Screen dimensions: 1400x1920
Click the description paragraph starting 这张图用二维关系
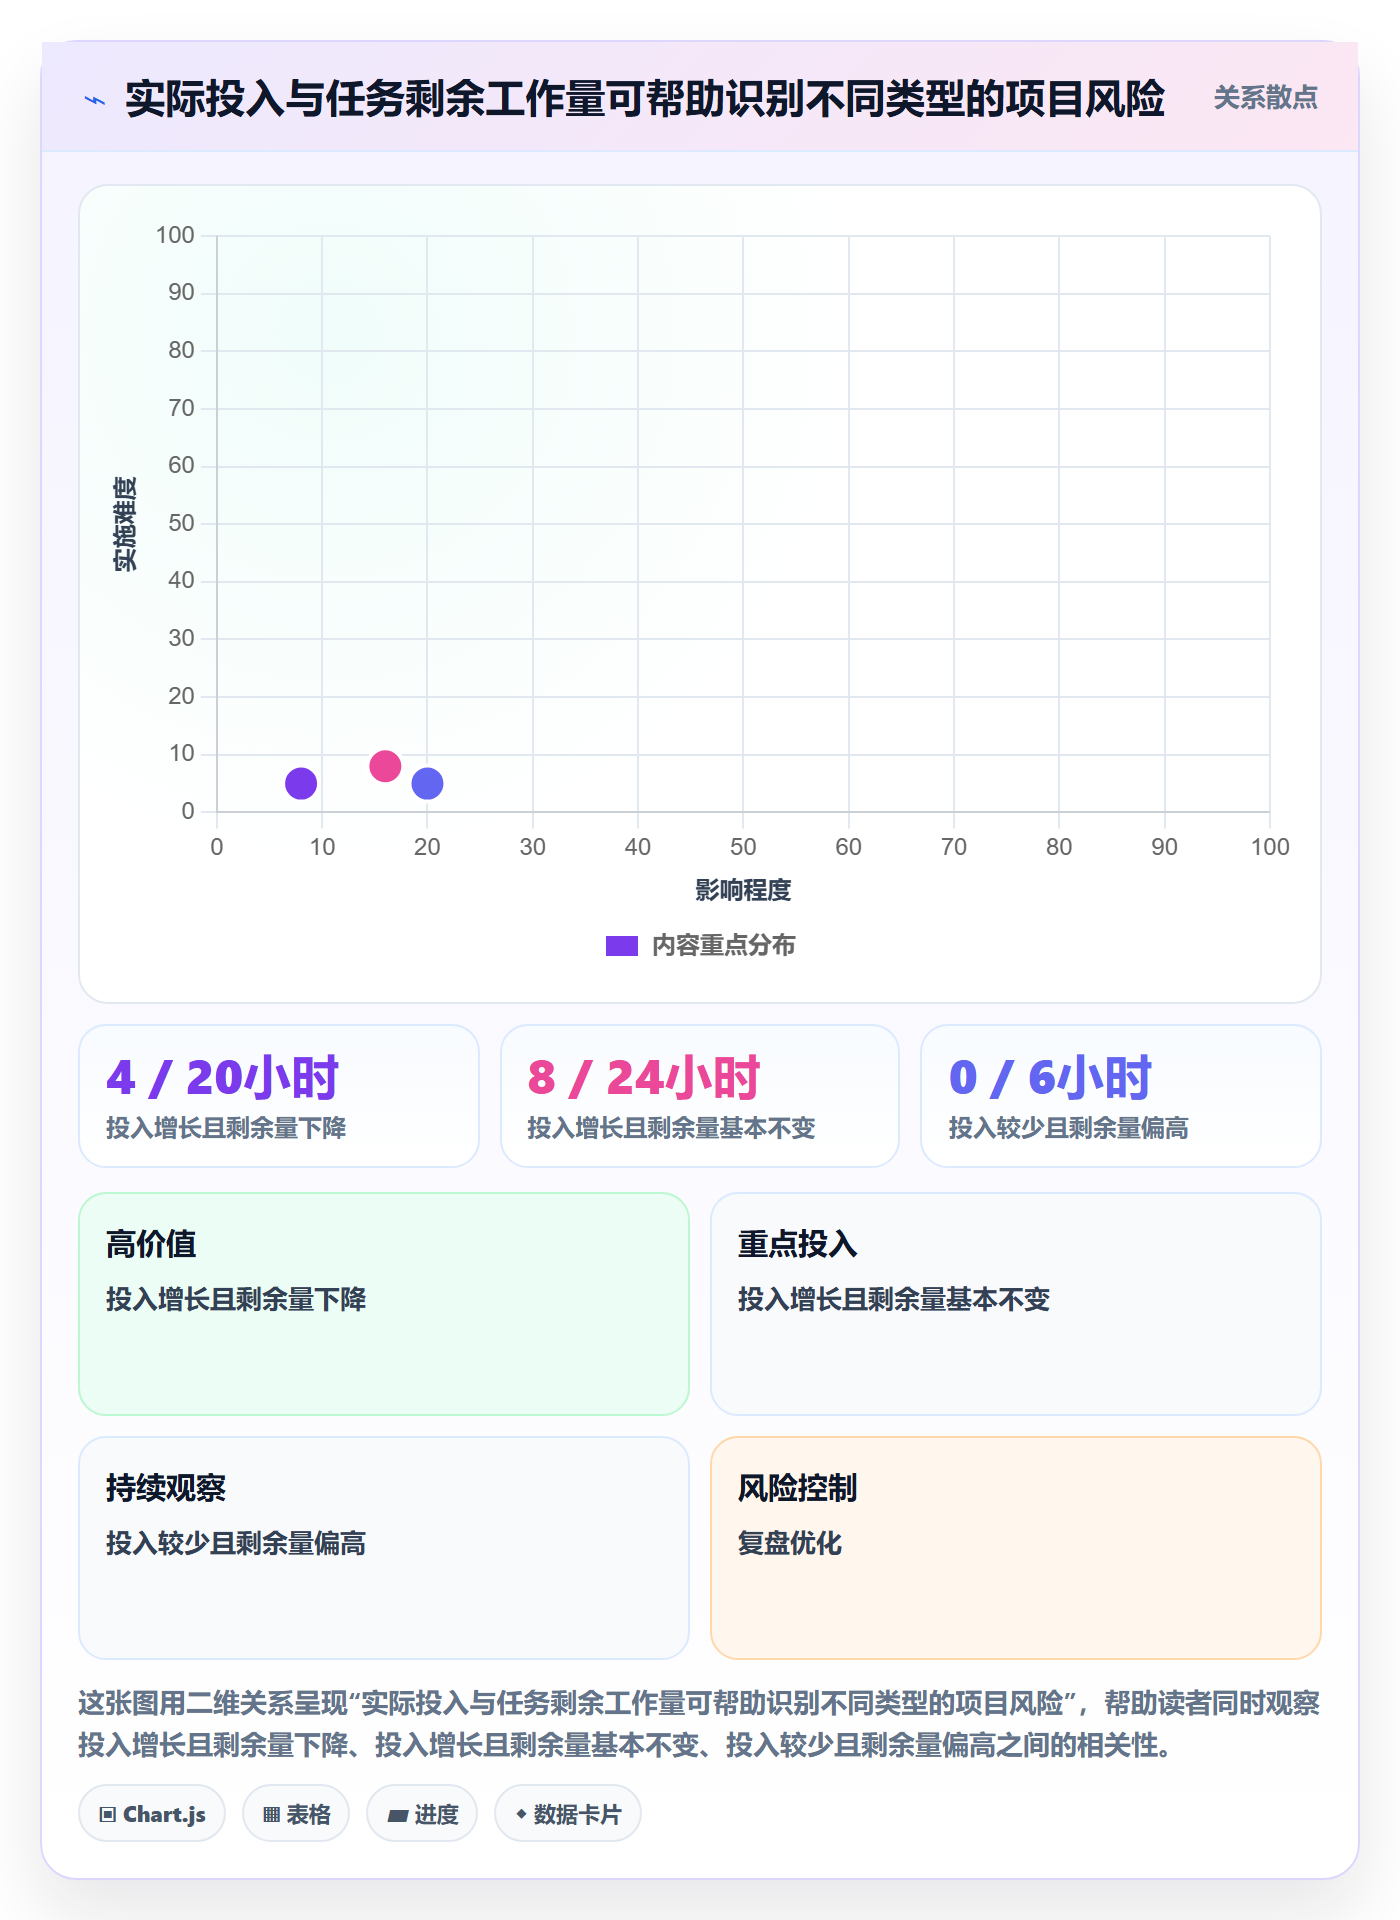click(x=700, y=1724)
